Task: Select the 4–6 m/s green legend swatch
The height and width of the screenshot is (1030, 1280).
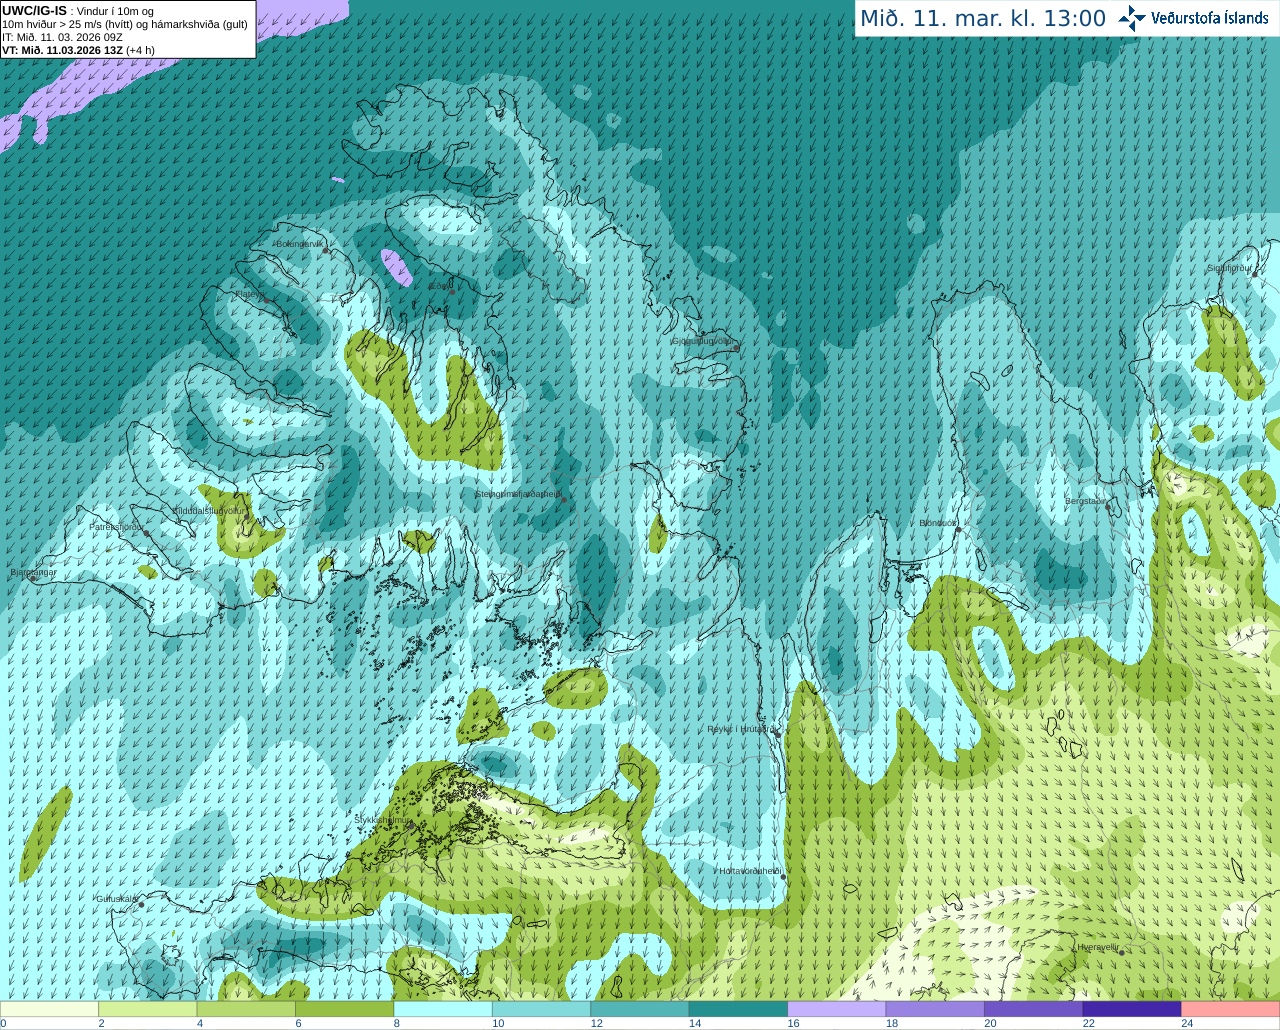Action: [246, 1009]
